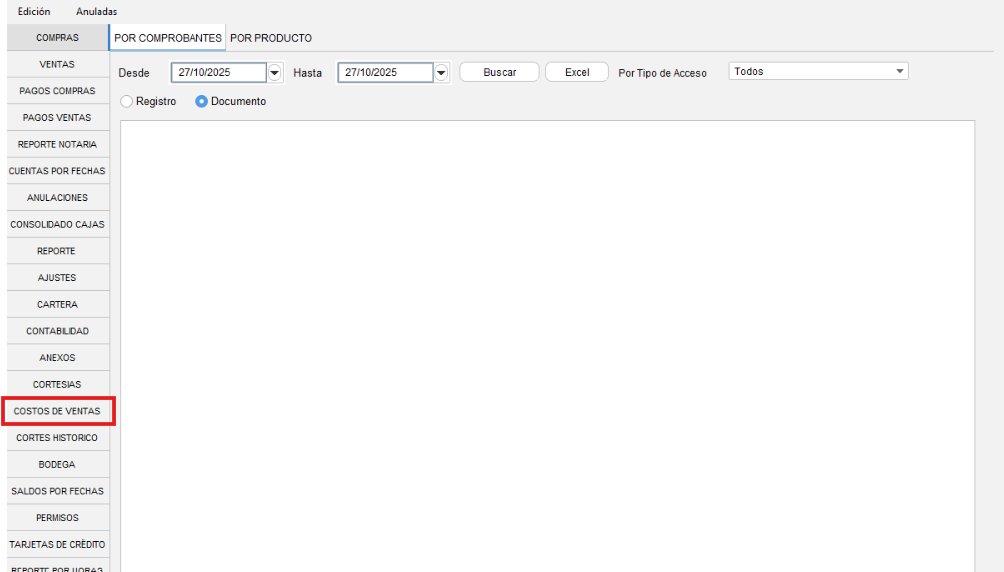
Task: Switch to the POR PRODUCTO tab
Action: (x=271, y=38)
